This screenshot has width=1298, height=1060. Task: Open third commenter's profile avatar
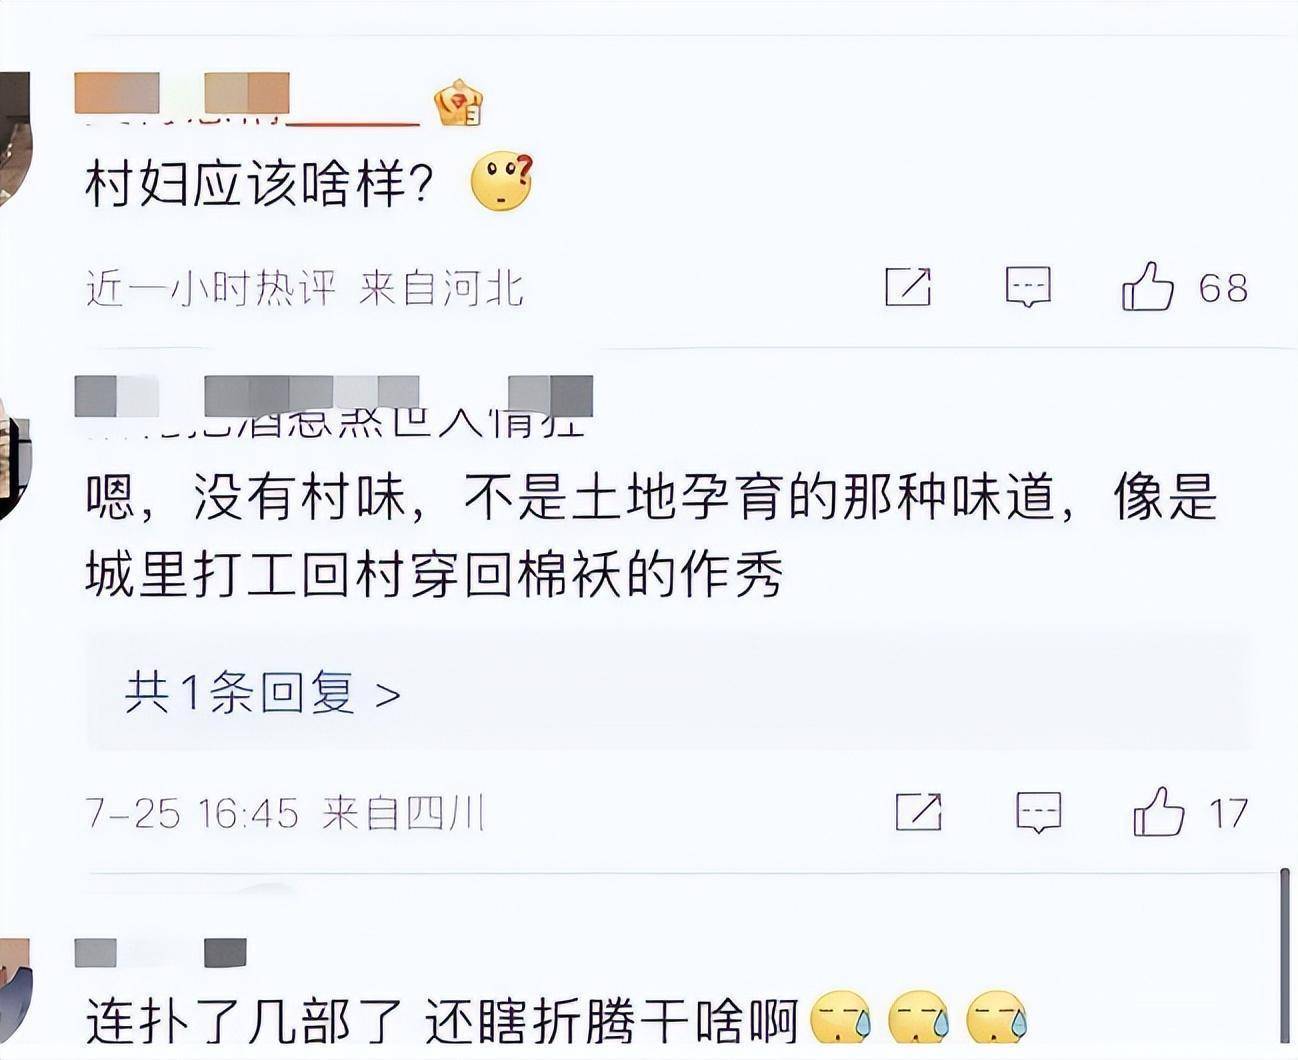(x=14, y=990)
